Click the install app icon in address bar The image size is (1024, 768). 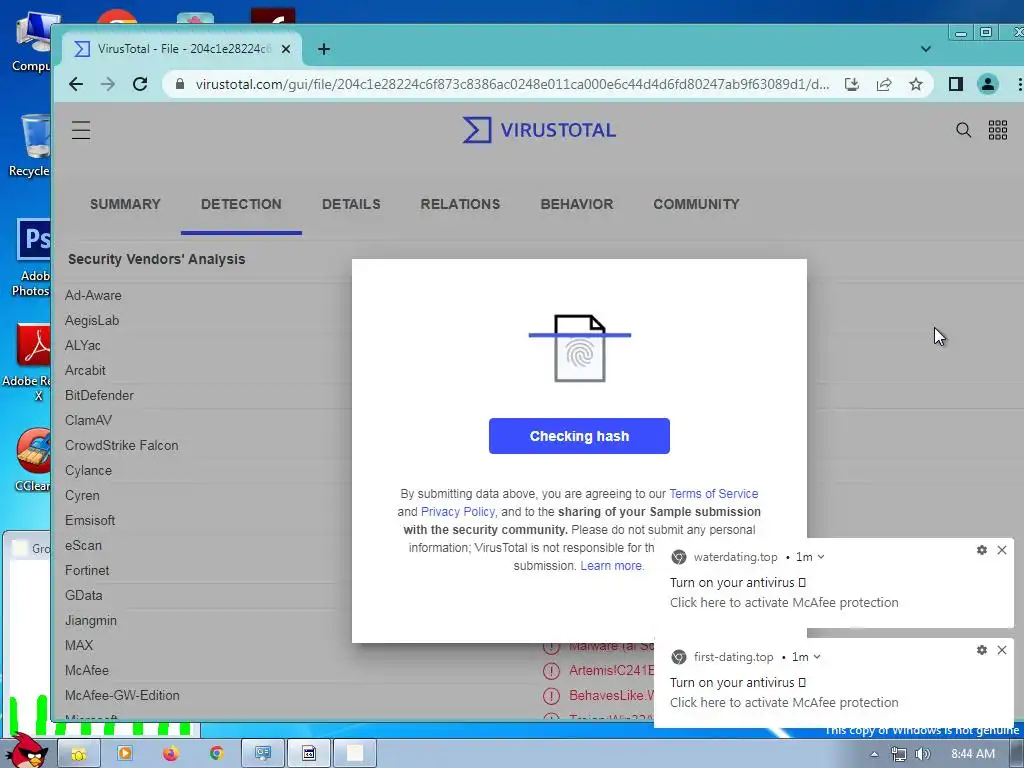click(852, 84)
